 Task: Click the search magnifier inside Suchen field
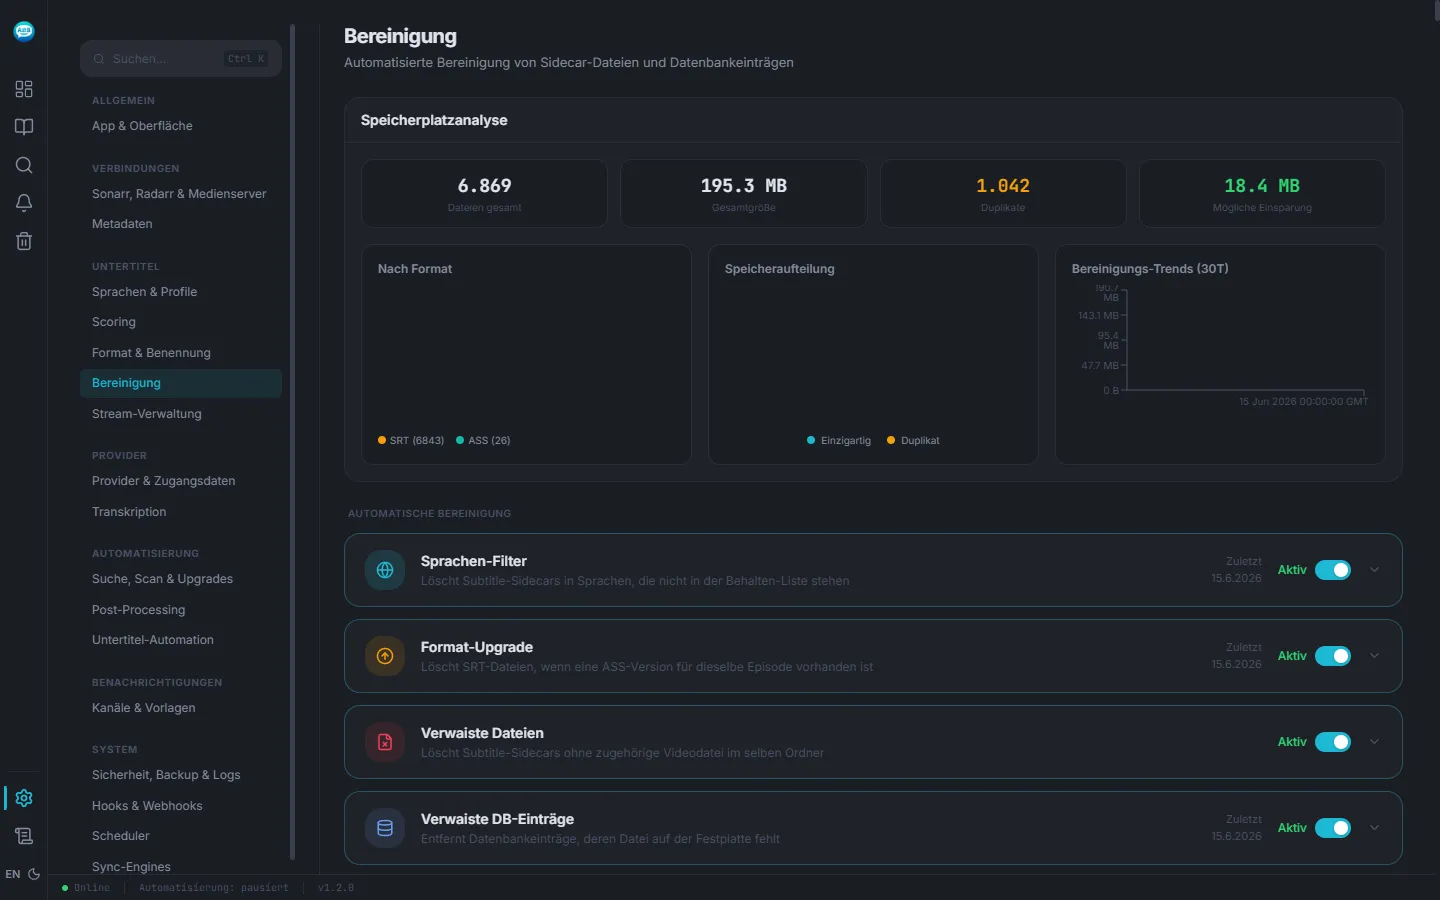click(x=99, y=59)
